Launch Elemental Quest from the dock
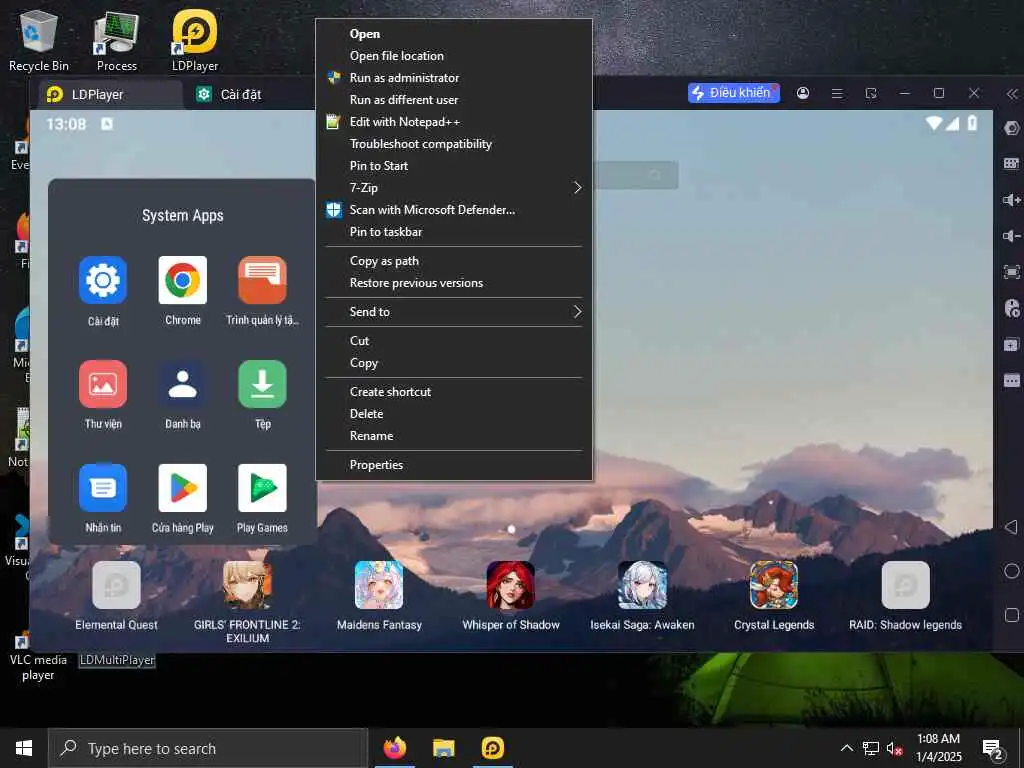Screen dimensions: 1024x768 click(116, 596)
